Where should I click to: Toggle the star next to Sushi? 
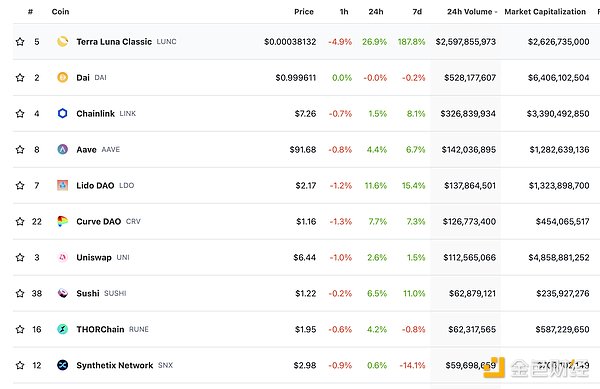click(20, 293)
